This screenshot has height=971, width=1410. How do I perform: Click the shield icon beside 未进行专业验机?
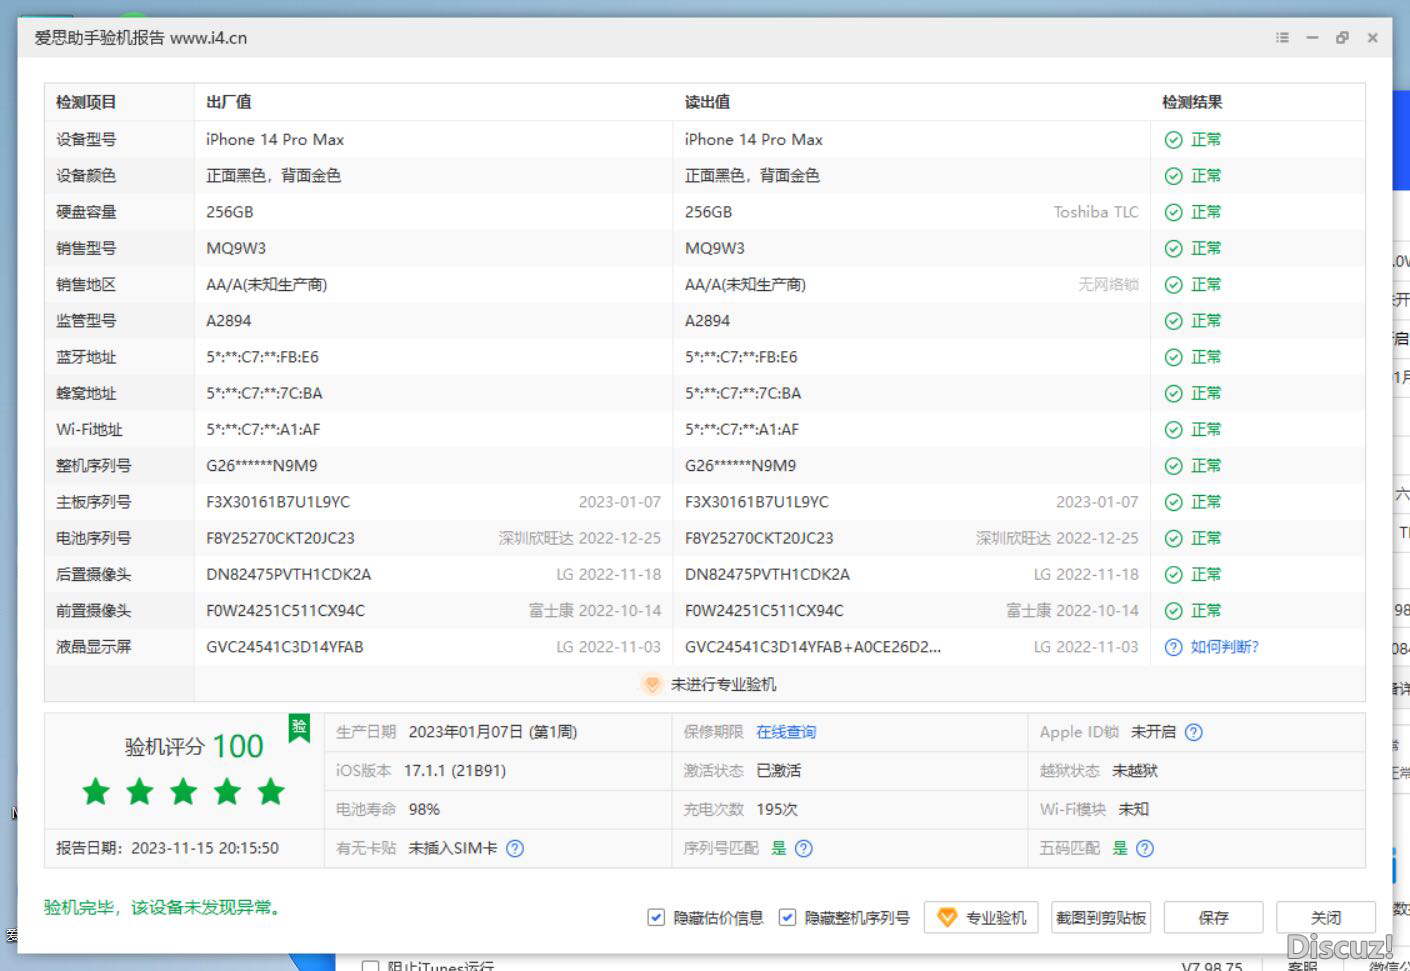(652, 684)
